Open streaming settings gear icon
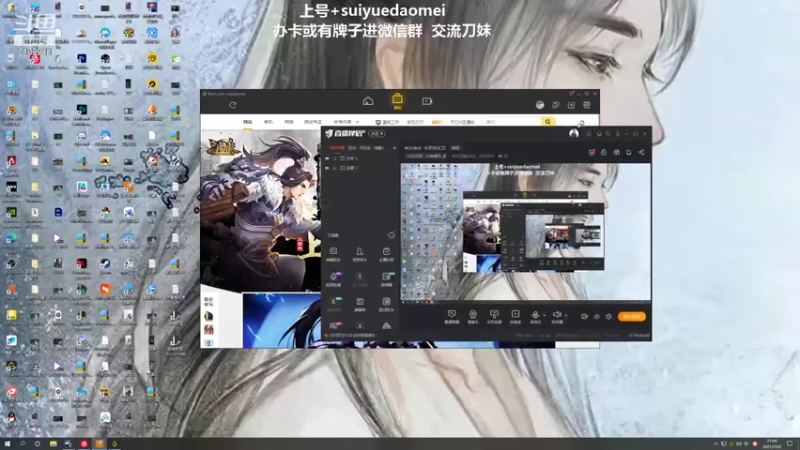Viewport: 800px width, 450px height. coord(609,316)
